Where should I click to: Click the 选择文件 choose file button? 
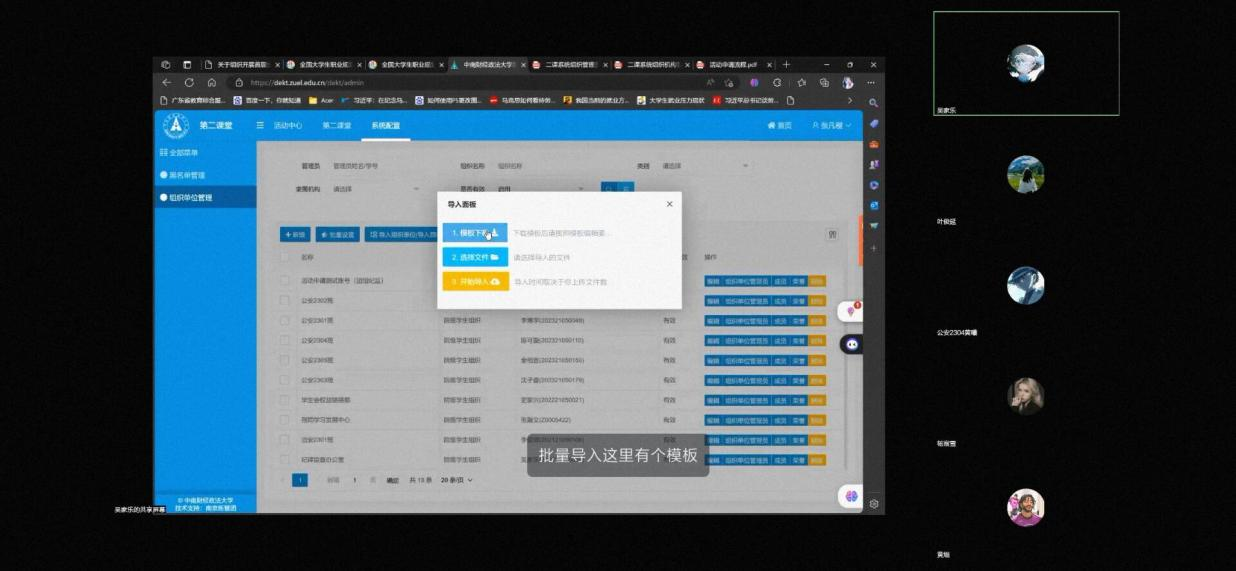(x=474, y=257)
